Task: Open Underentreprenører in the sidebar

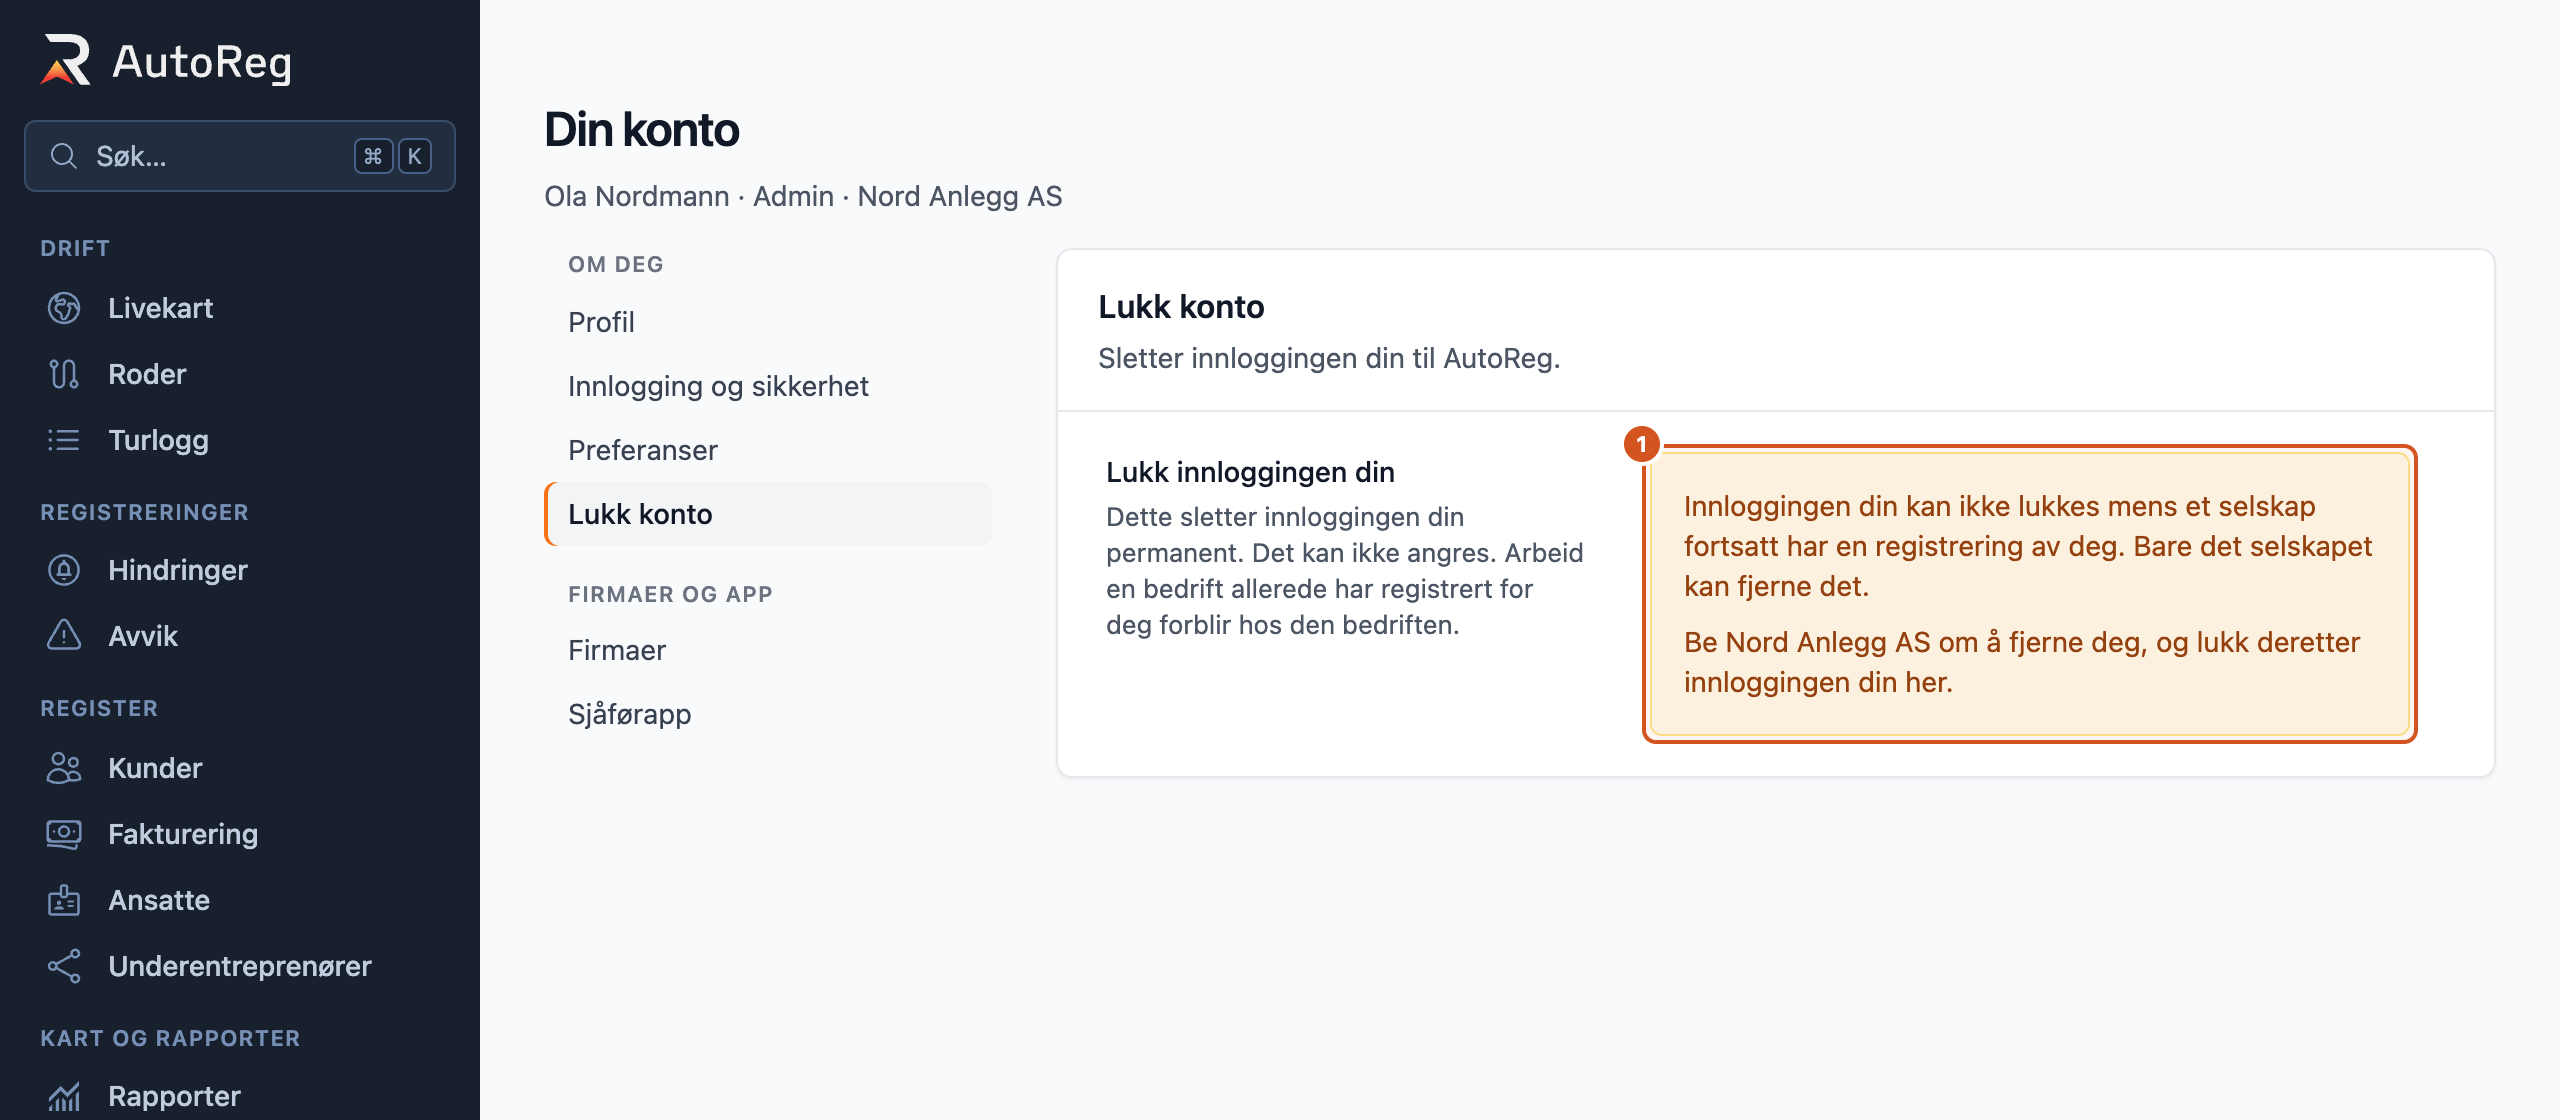Action: (240, 966)
